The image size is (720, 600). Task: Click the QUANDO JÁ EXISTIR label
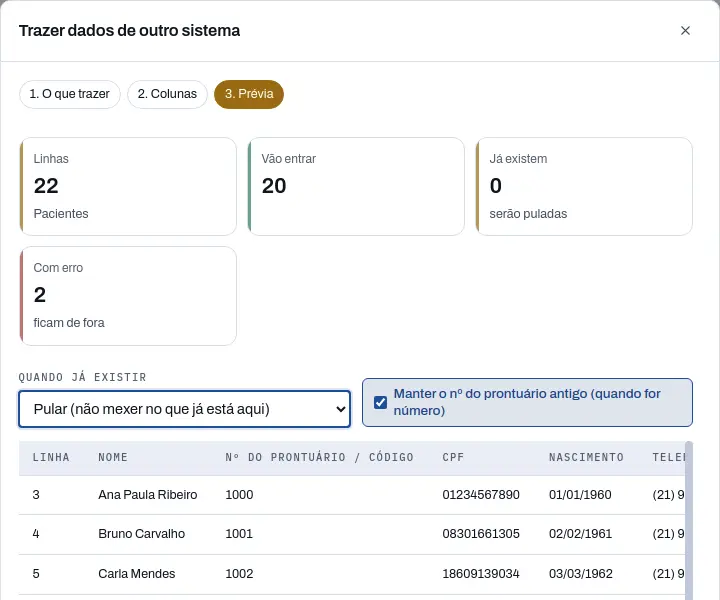83,377
